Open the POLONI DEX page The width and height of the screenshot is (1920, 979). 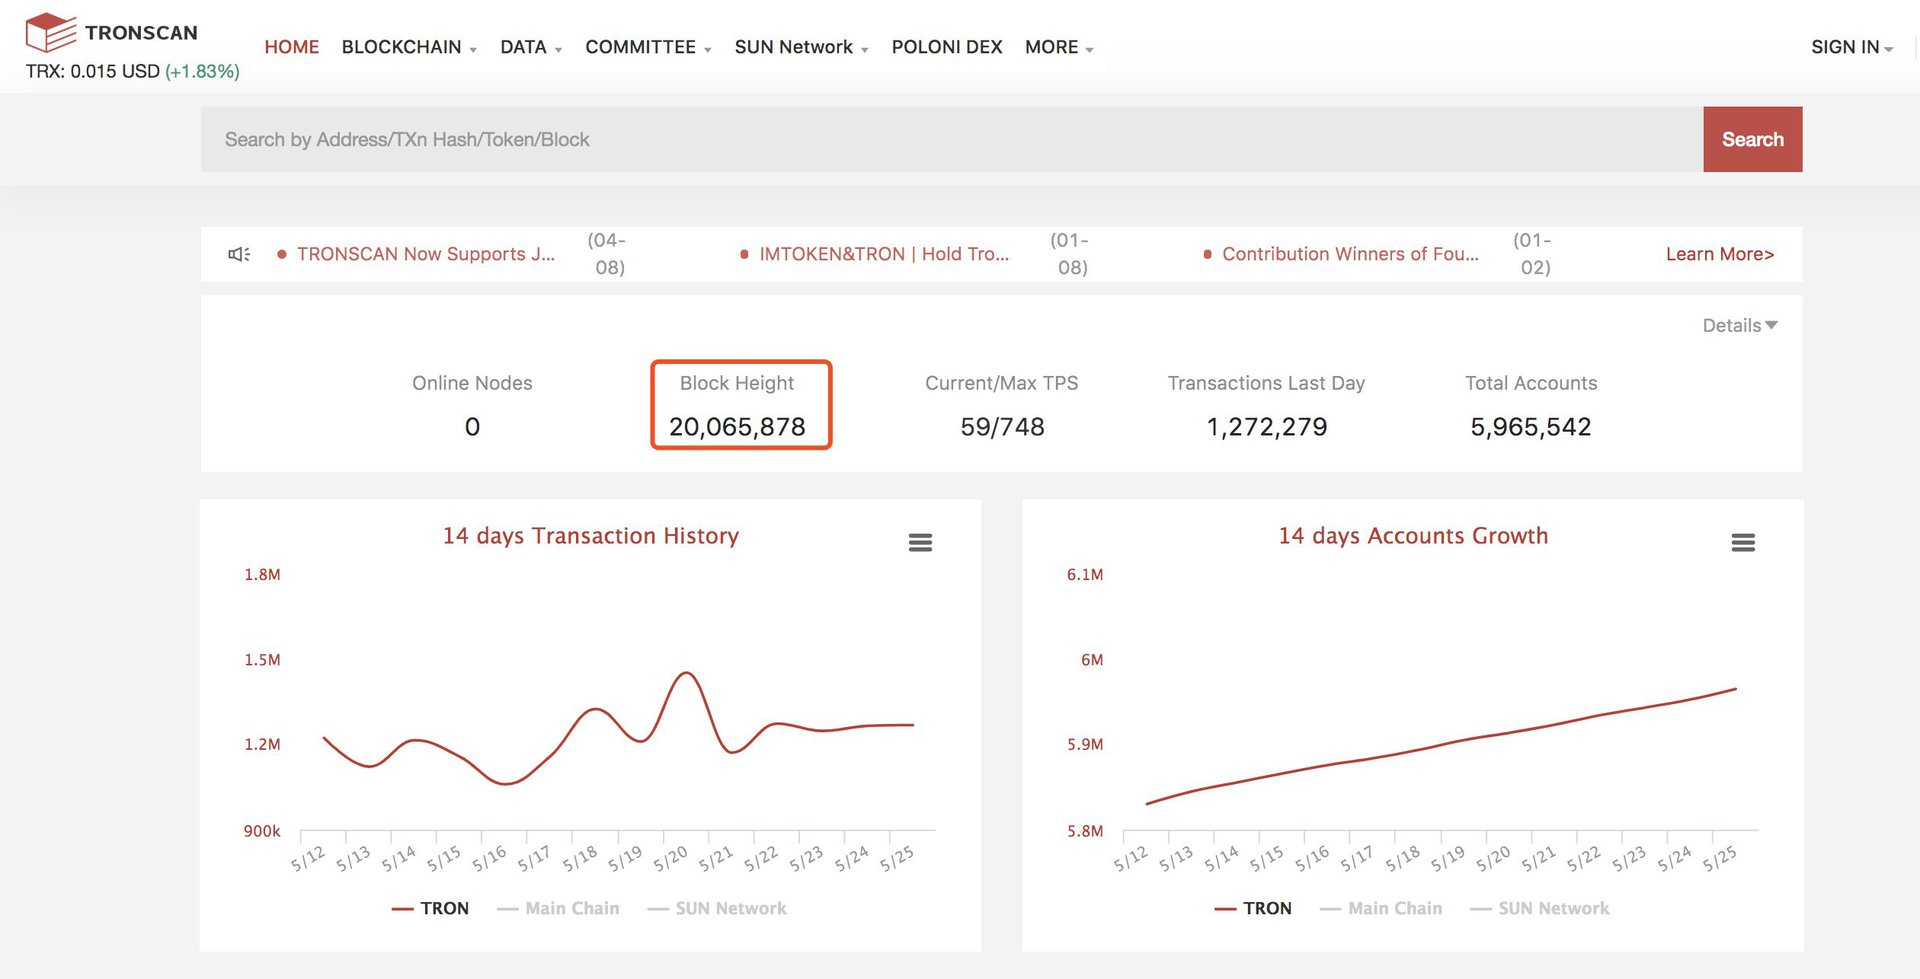(947, 47)
